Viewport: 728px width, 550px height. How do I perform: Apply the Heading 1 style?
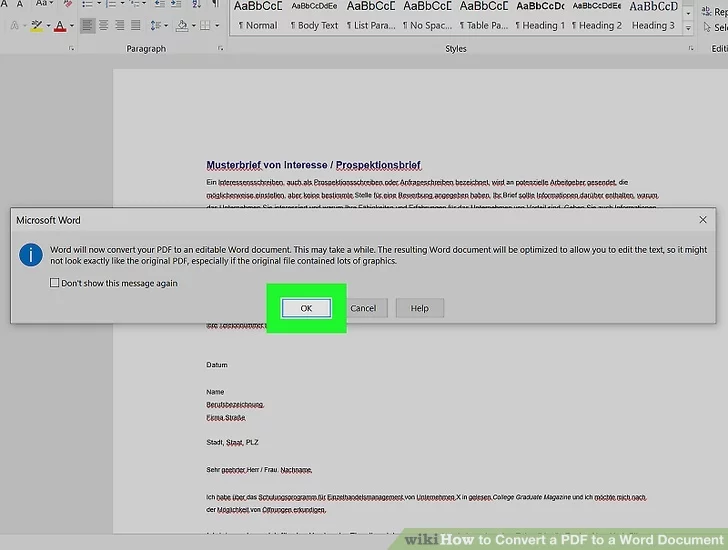click(540, 16)
